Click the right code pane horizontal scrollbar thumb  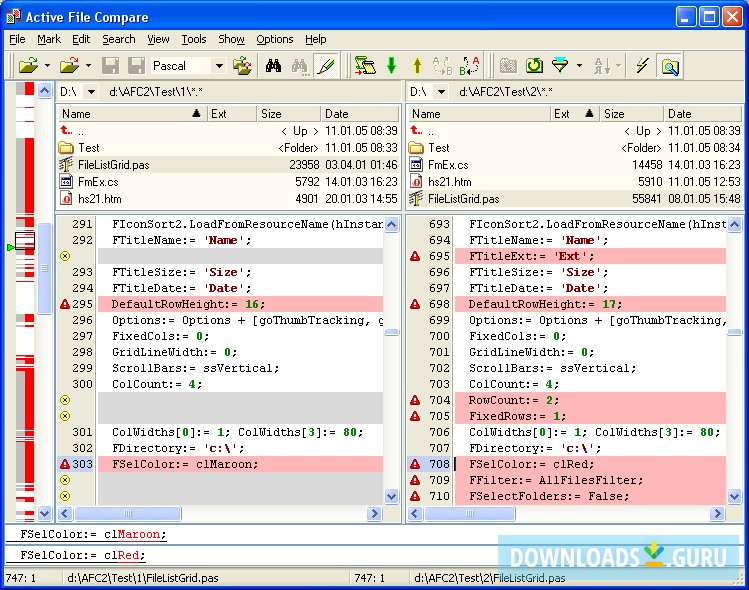click(x=470, y=514)
